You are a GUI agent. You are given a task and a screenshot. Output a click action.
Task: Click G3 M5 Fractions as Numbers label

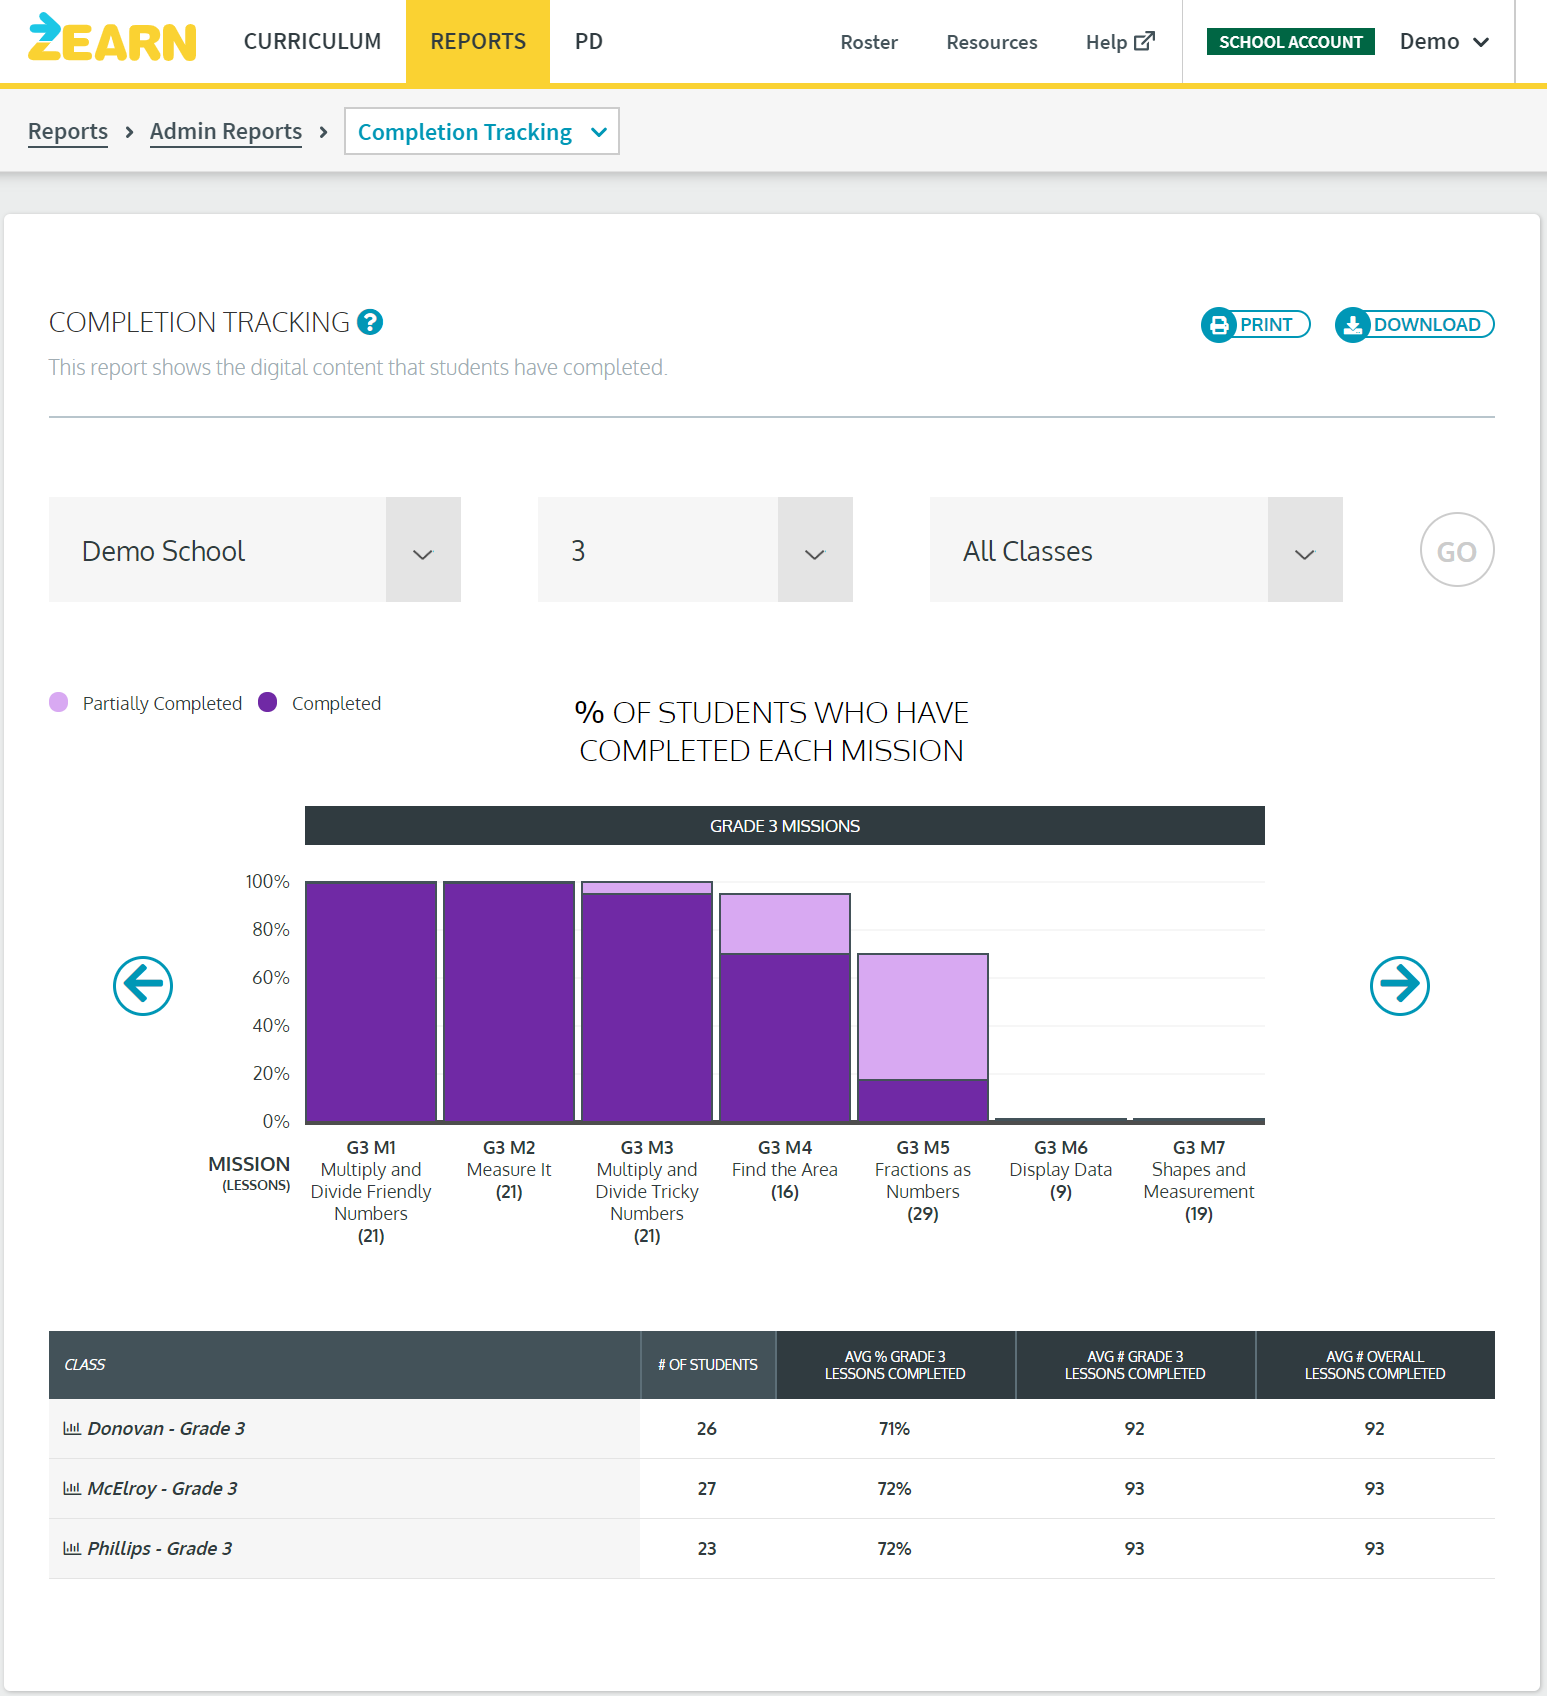pyautogui.click(x=923, y=1180)
